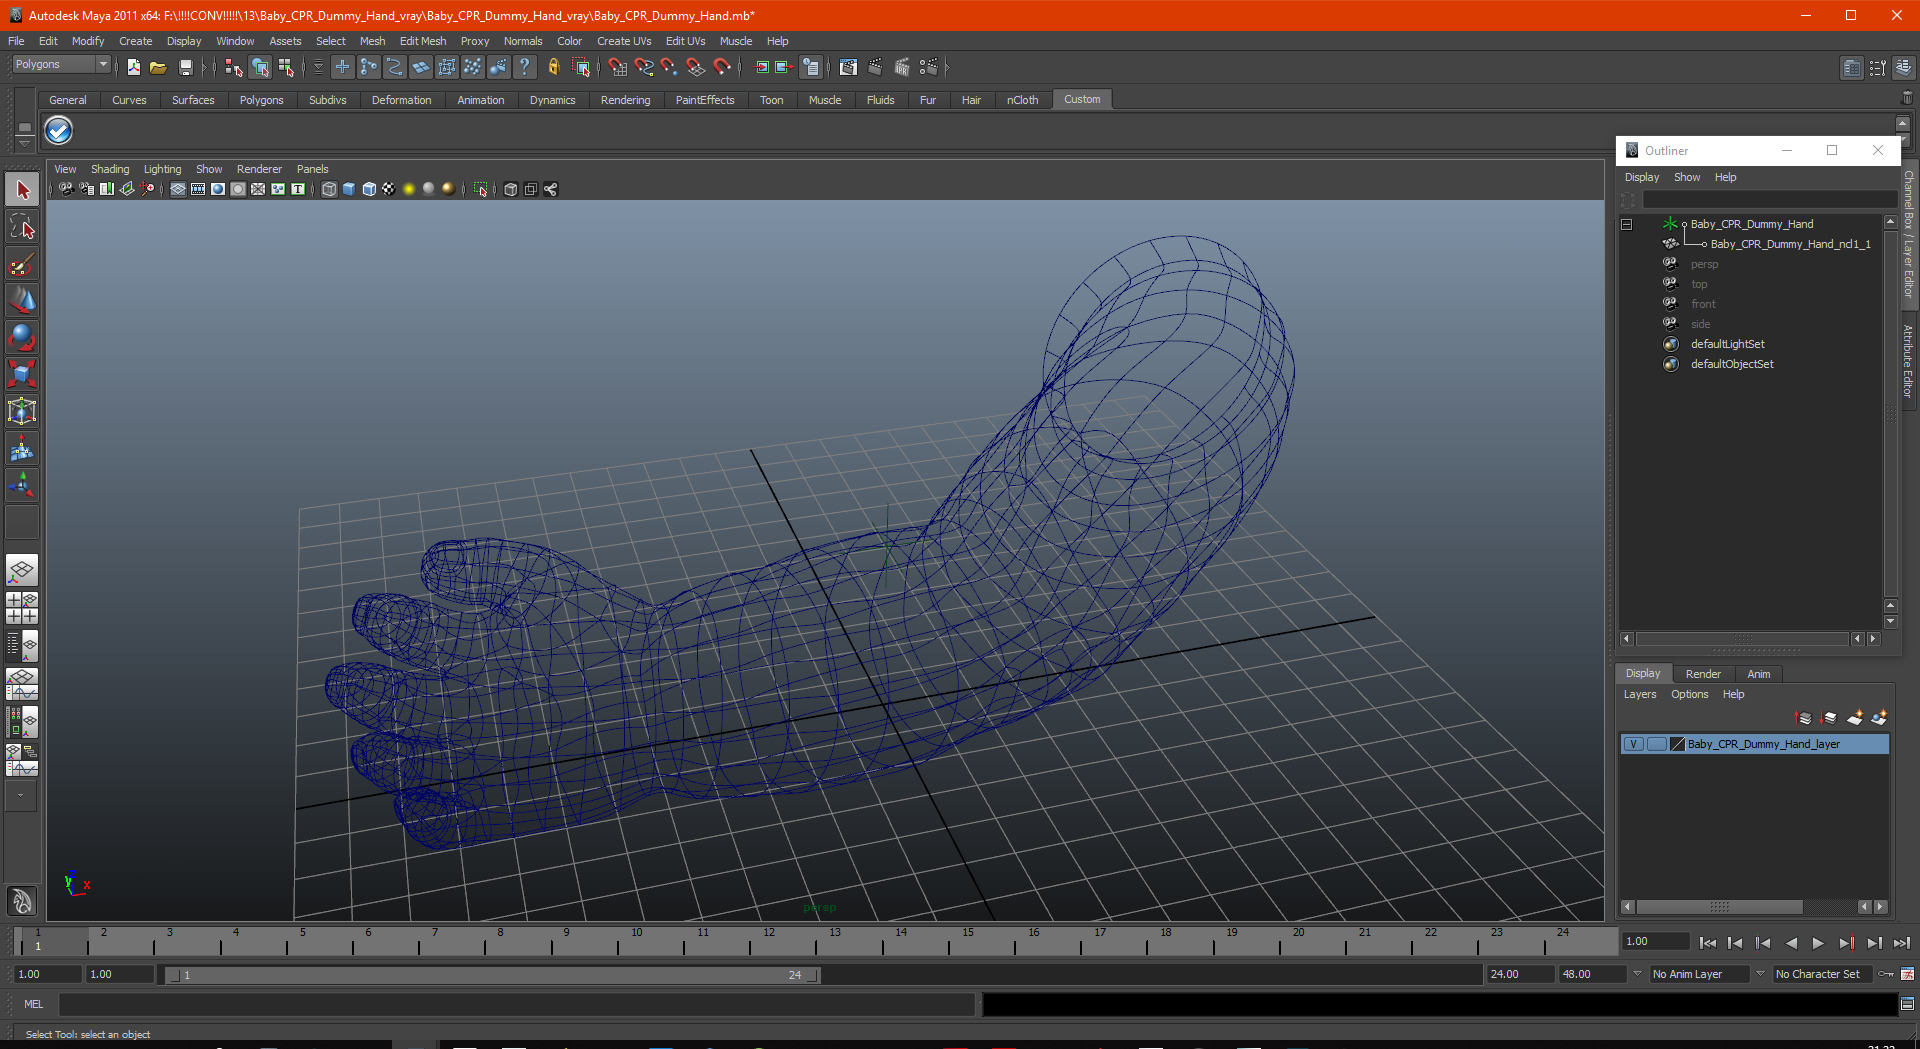The width and height of the screenshot is (1920, 1049).
Task: Open the Render layer tab
Action: click(1703, 674)
